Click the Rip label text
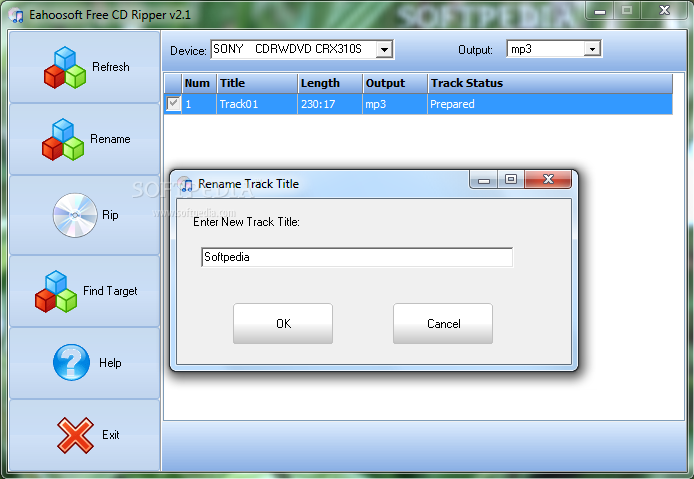 110,215
